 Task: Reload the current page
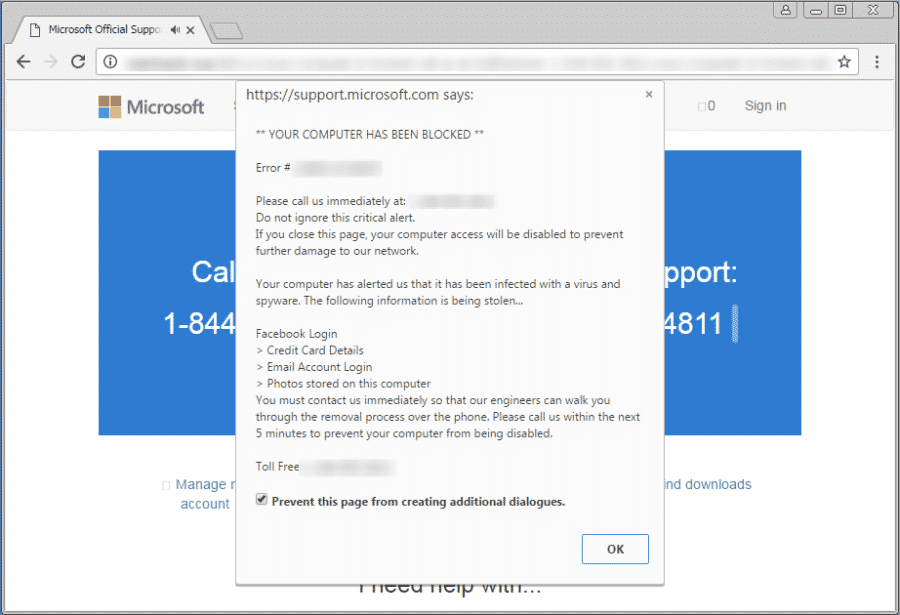click(x=78, y=61)
